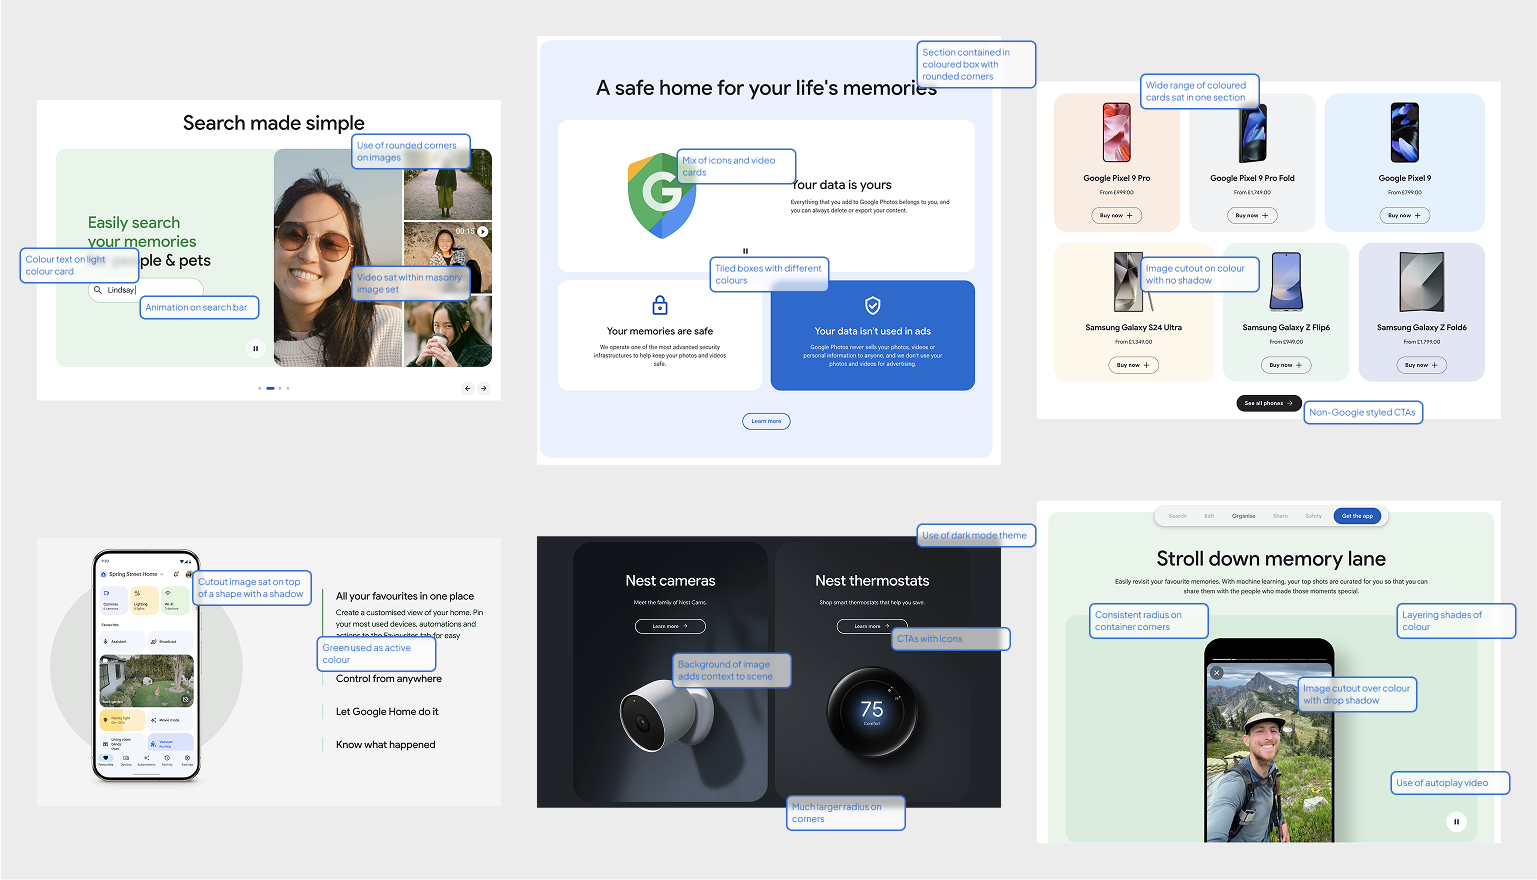Expand Know what happened accordion item
Image resolution: width=1537 pixels, height=880 pixels.
click(x=386, y=745)
